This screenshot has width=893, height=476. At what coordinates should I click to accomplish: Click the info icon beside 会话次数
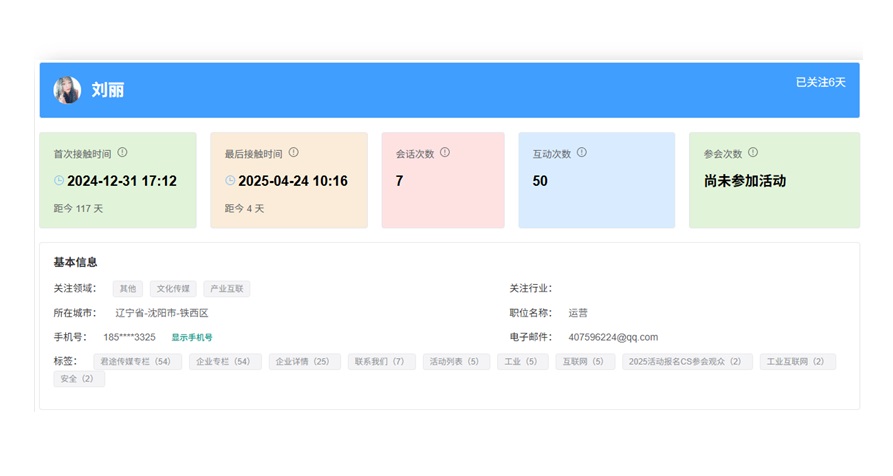445,153
